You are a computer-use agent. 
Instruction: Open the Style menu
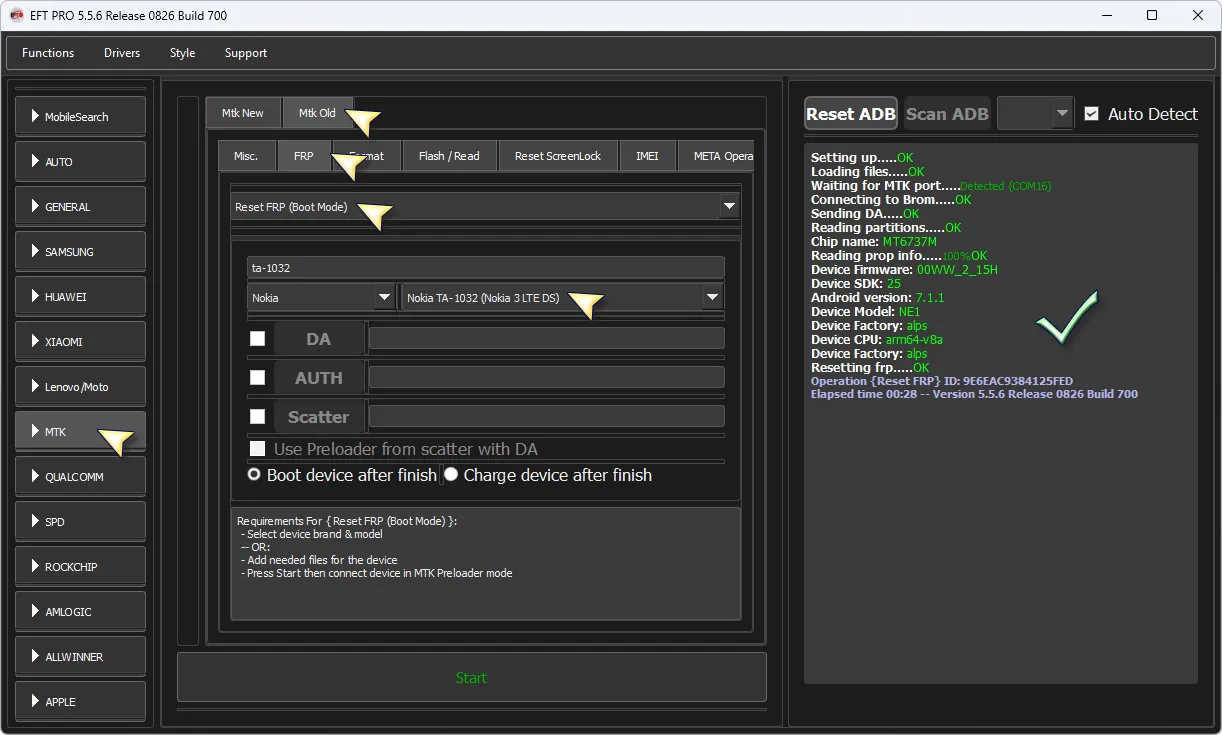182,53
